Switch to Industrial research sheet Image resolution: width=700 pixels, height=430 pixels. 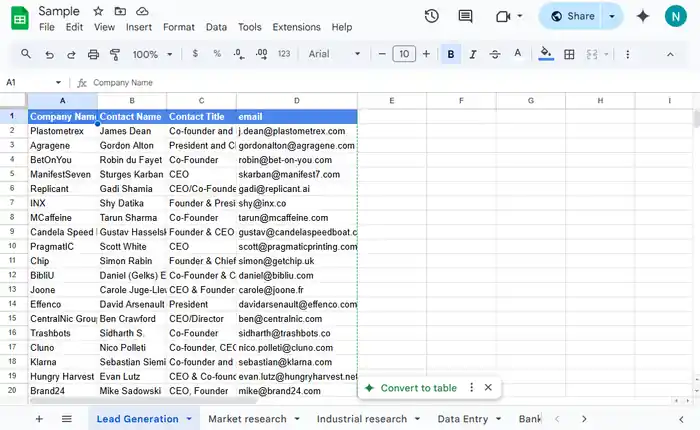[x=362, y=419]
